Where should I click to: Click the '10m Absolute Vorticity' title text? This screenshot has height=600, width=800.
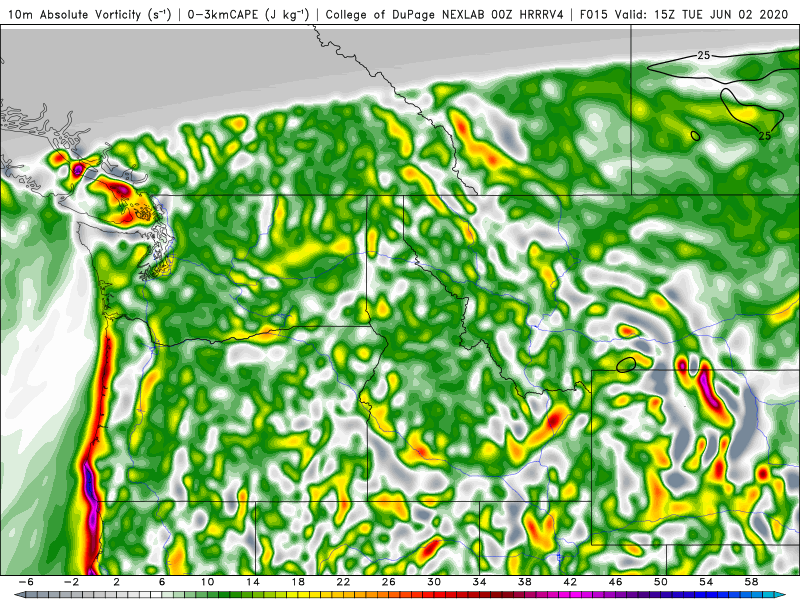[74, 14]
